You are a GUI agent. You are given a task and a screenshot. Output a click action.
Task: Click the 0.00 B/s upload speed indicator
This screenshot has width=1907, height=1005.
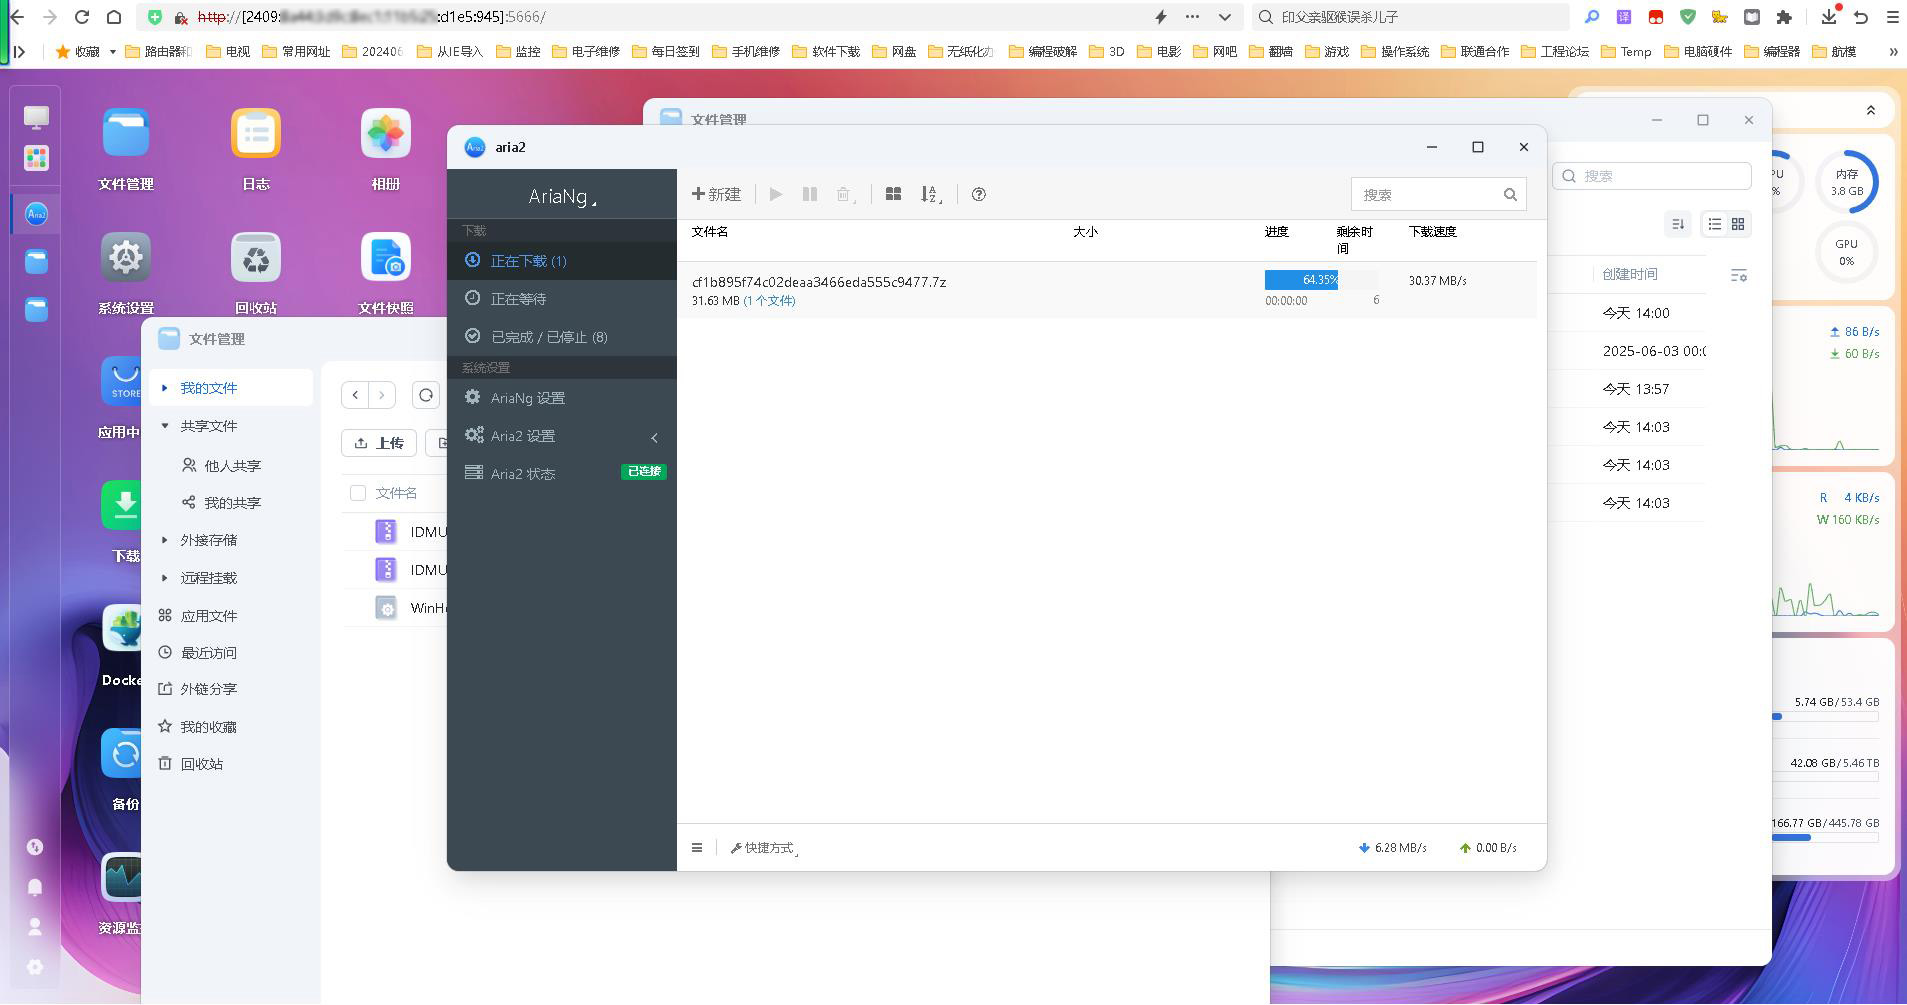point(1488,848)
